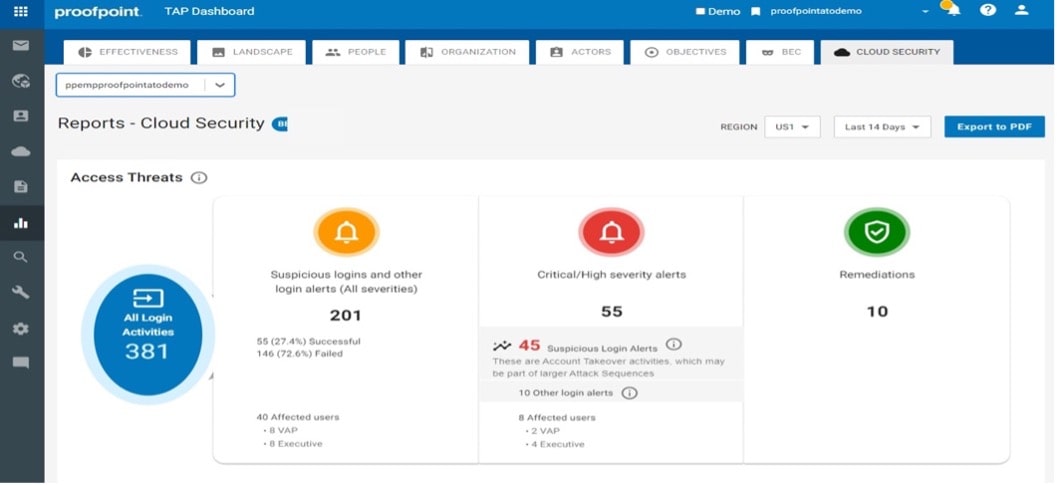Click the red bell critical alerts icon
Screen dimensions: 1057x485
pyautogui.click(x=611, y=232)
